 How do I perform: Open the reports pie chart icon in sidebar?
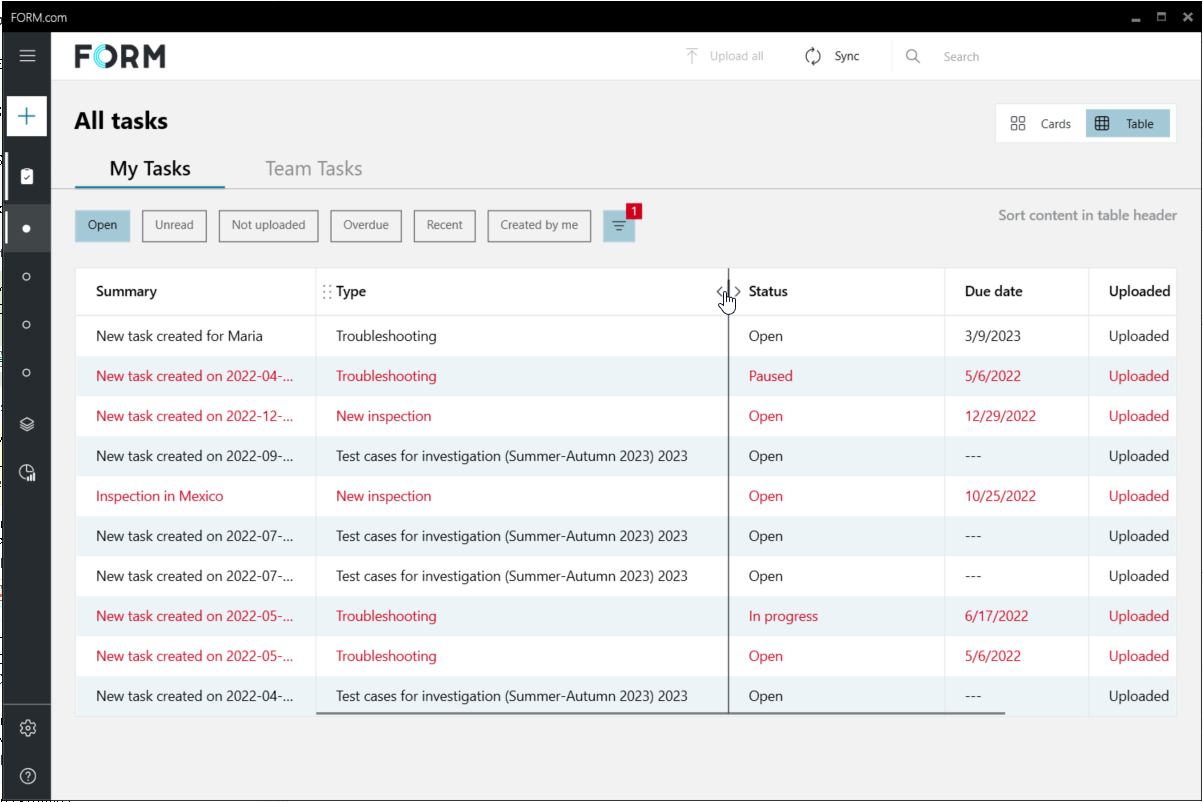(27, 472)
